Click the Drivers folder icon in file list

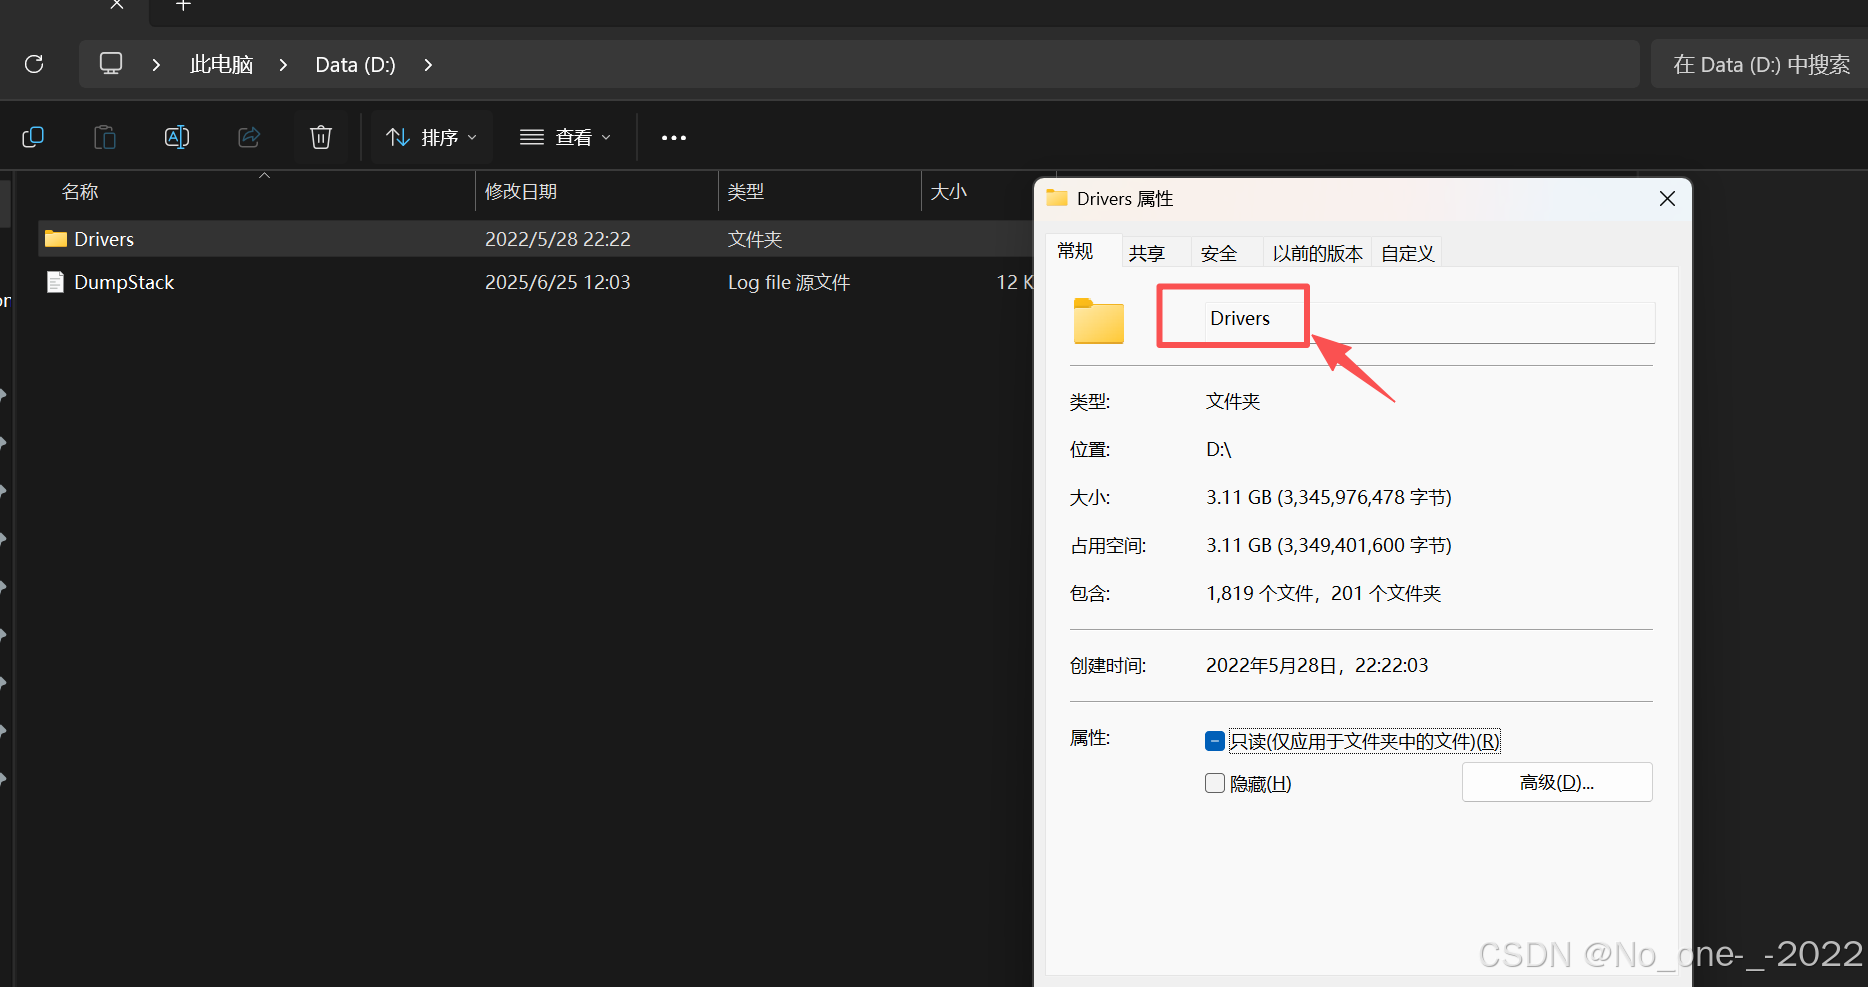56,239
